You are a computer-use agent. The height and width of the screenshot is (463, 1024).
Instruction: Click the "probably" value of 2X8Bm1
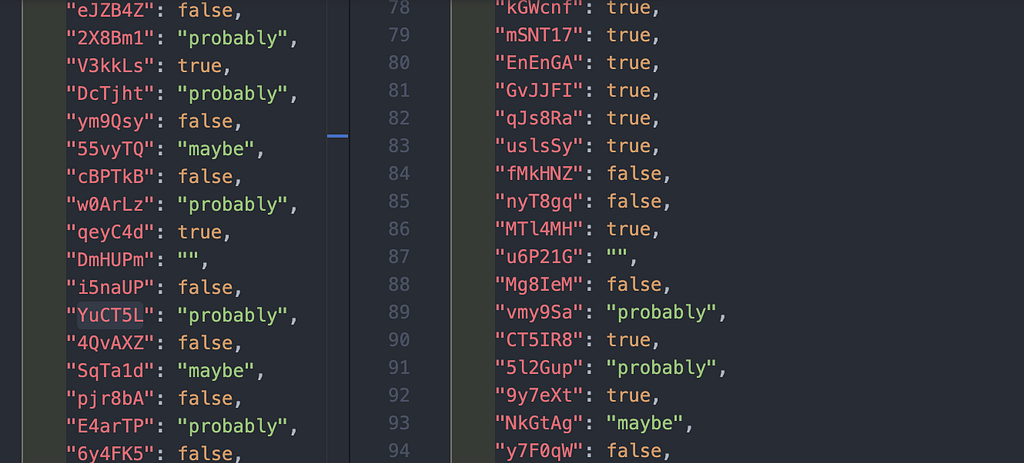coord(232,39)
